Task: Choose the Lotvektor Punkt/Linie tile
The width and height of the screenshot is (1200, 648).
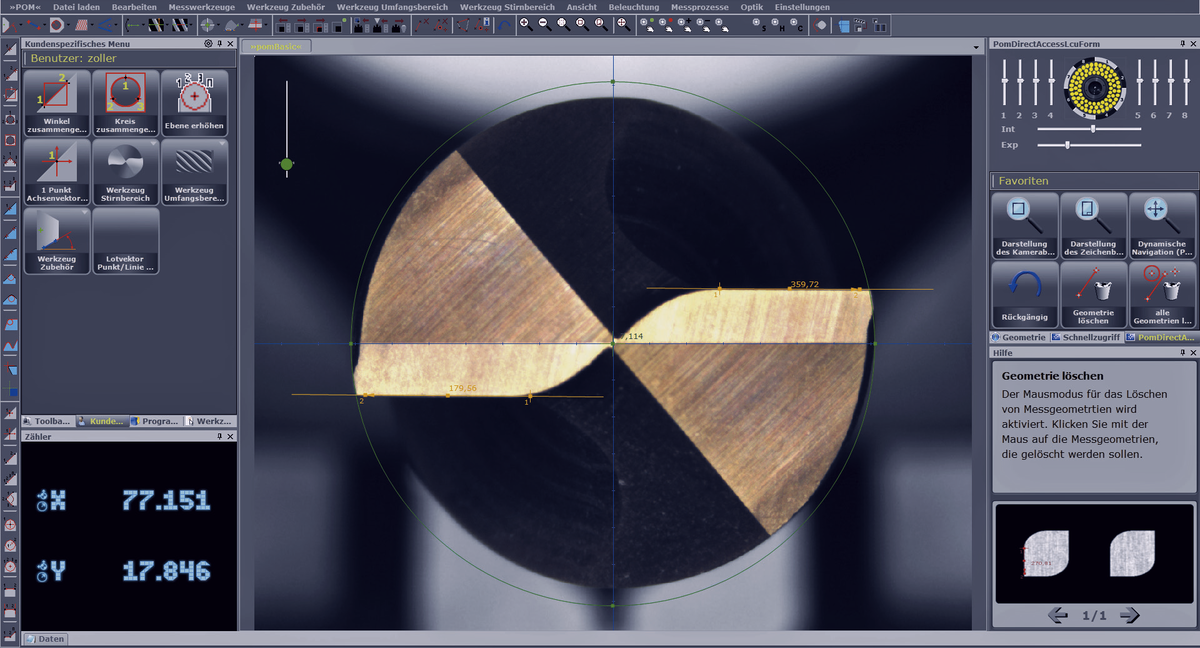Action: [x=125, y=241]
